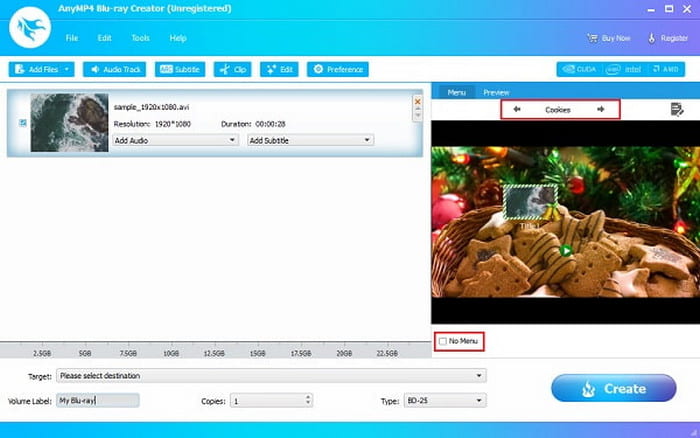Open the Clip tool
The width and height of the screenshot is (700, 438).
[232, 70]
